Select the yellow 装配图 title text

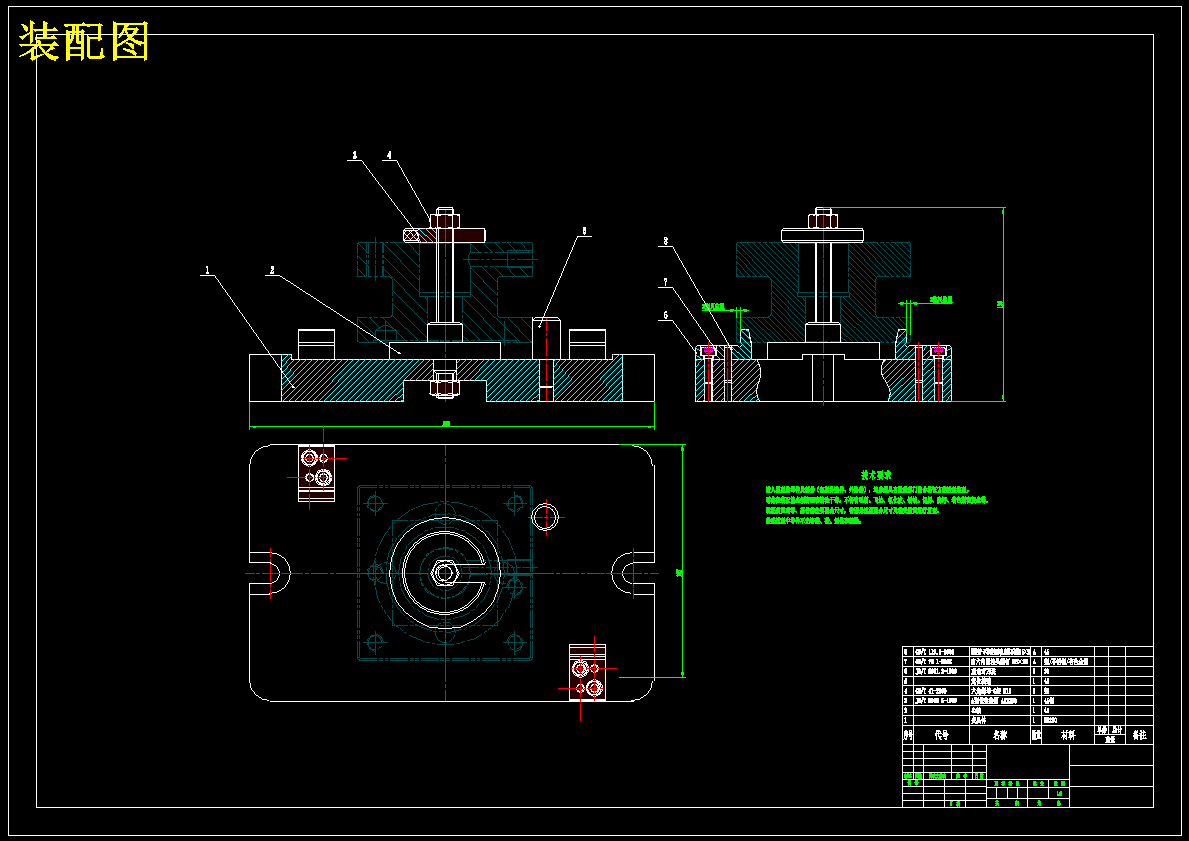click(x=83, y=41)
